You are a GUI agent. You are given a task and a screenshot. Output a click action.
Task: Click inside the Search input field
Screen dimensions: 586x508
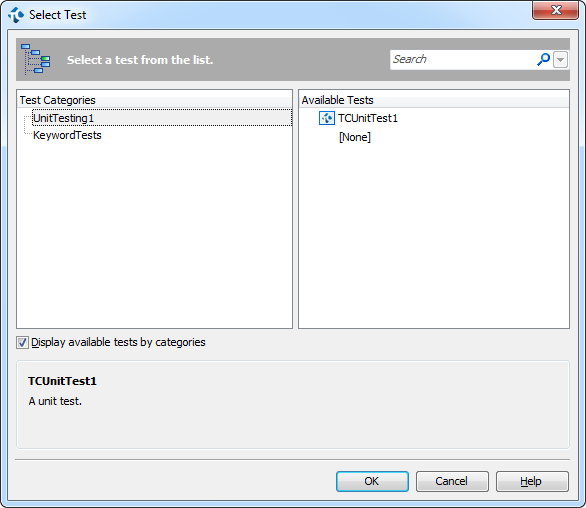coord(463,60)
